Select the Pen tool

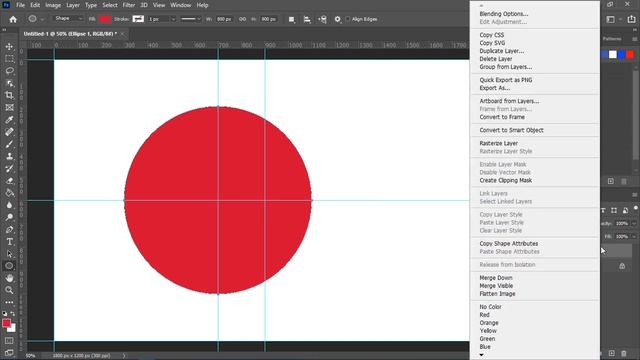click(x=9, y=229)
